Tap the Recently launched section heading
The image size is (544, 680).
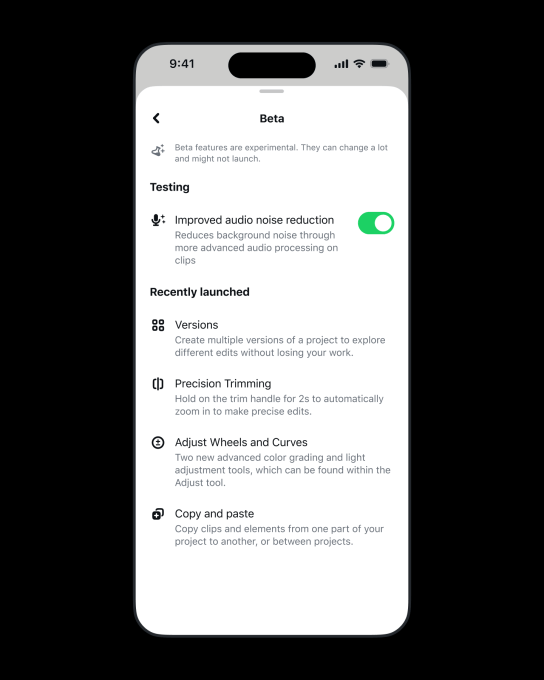pyautogui.click(x=200, y=292)
